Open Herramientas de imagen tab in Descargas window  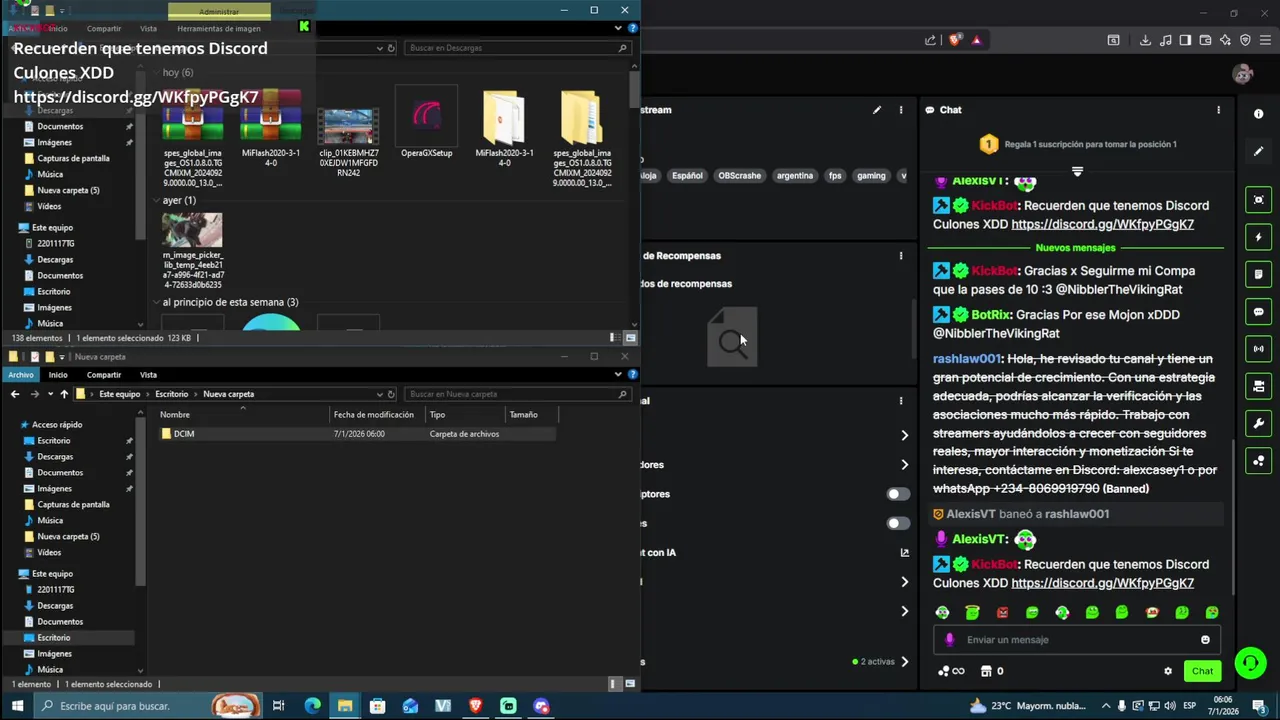coord(219,28)
